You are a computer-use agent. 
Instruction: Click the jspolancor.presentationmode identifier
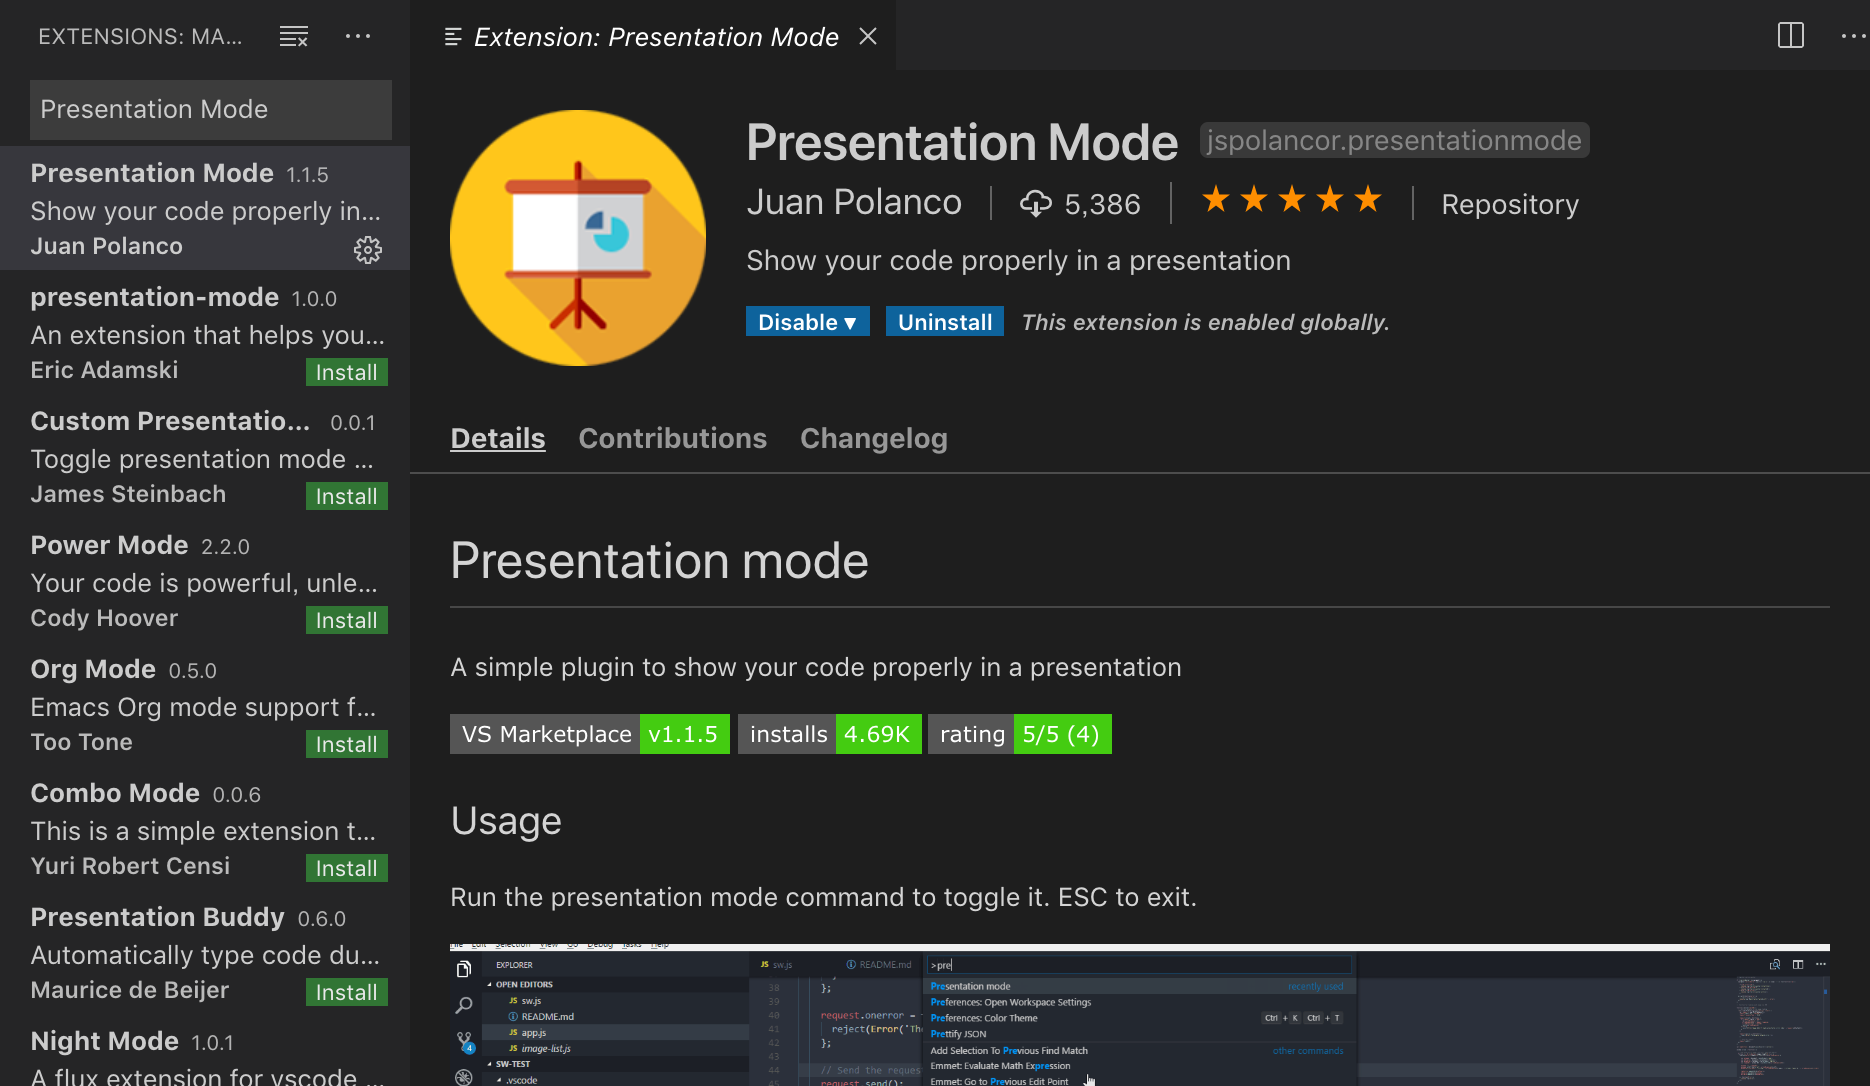1394,140
